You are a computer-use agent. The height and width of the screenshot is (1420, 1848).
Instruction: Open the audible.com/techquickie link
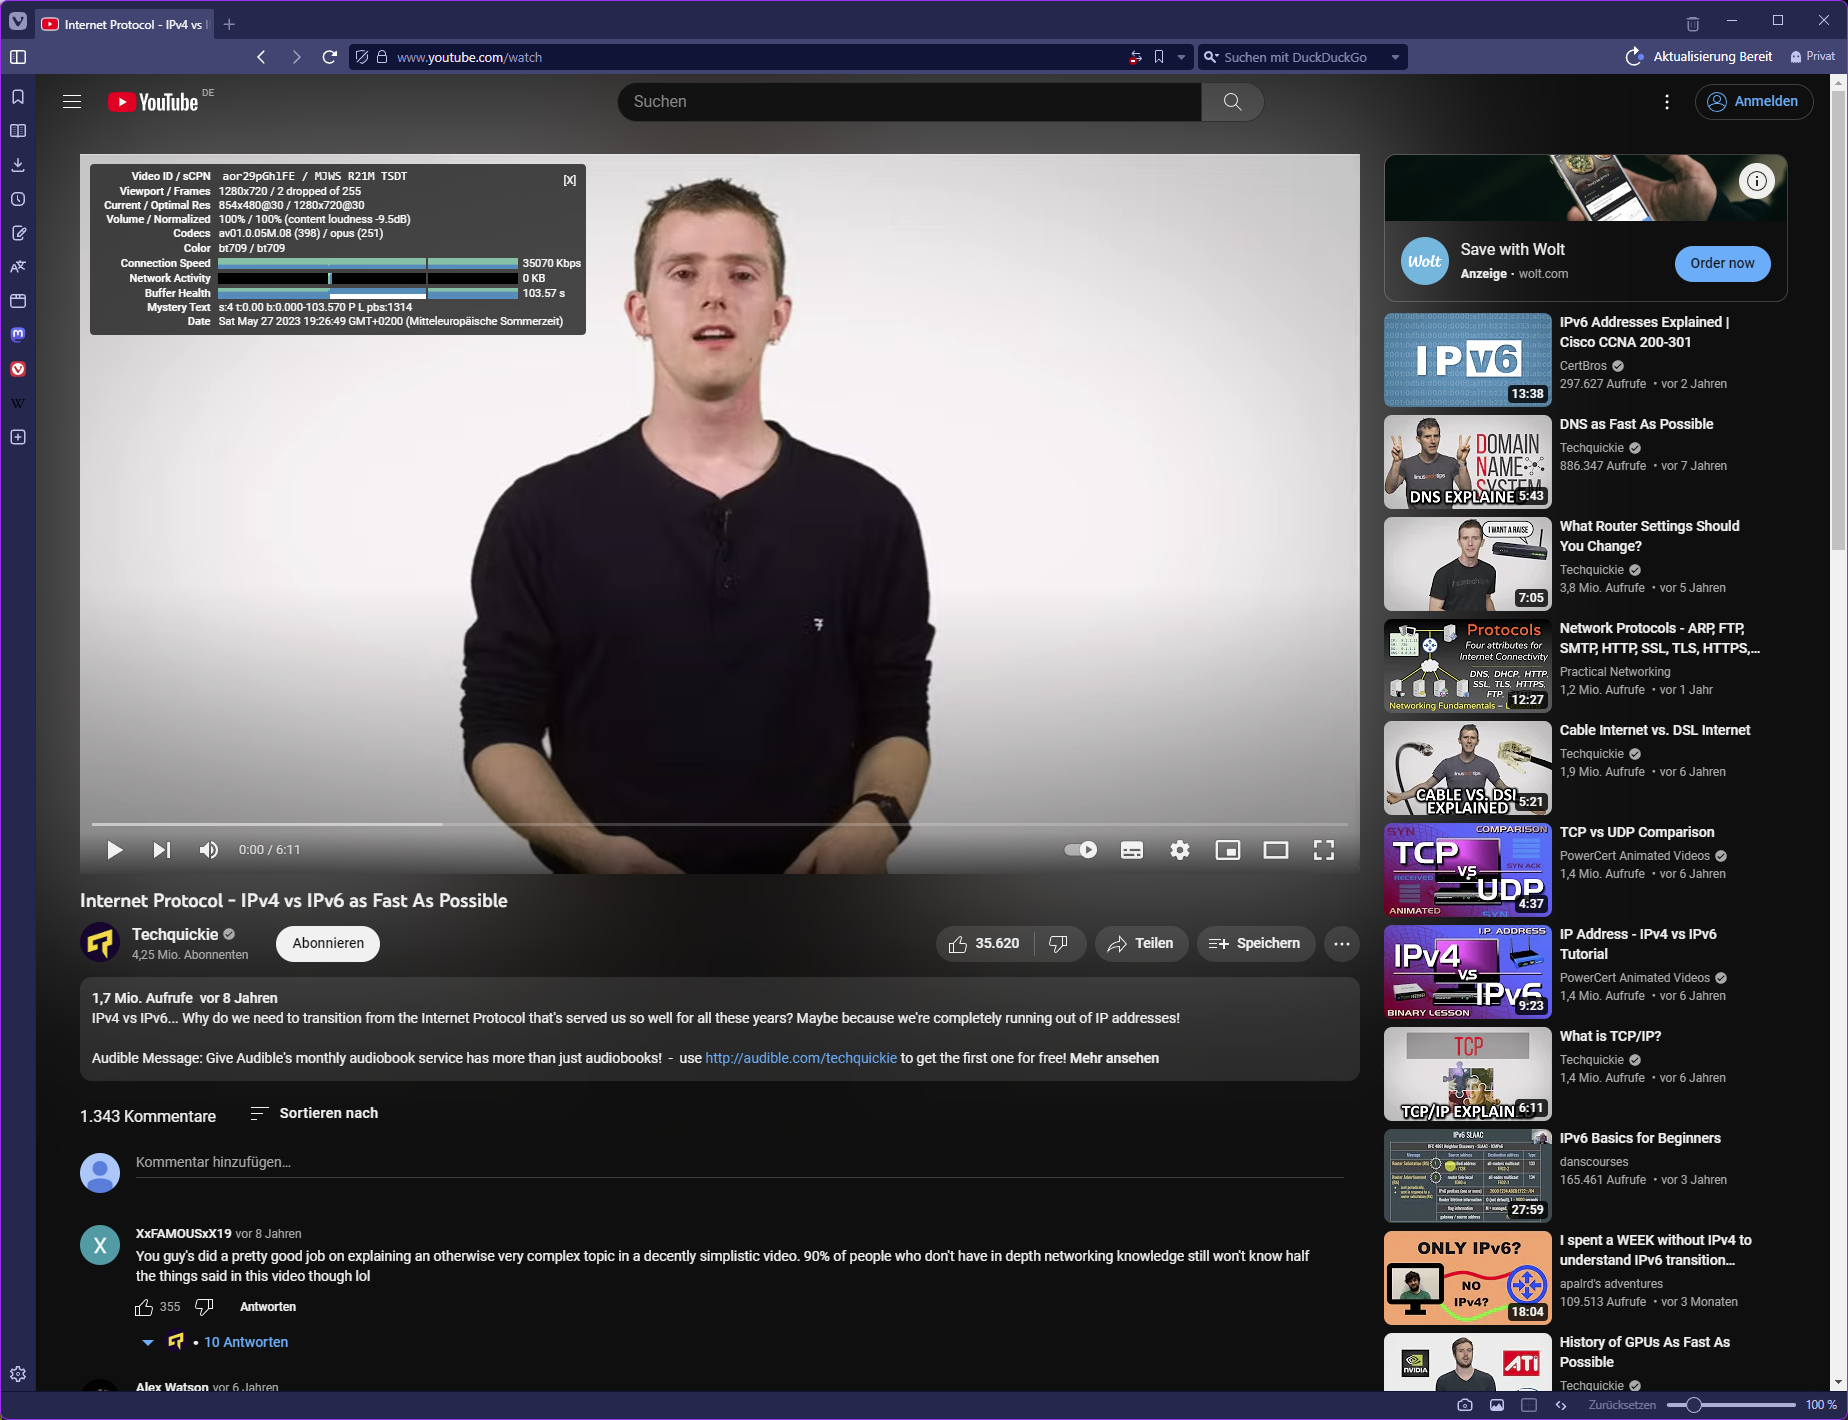click(x=801, y=1058)
